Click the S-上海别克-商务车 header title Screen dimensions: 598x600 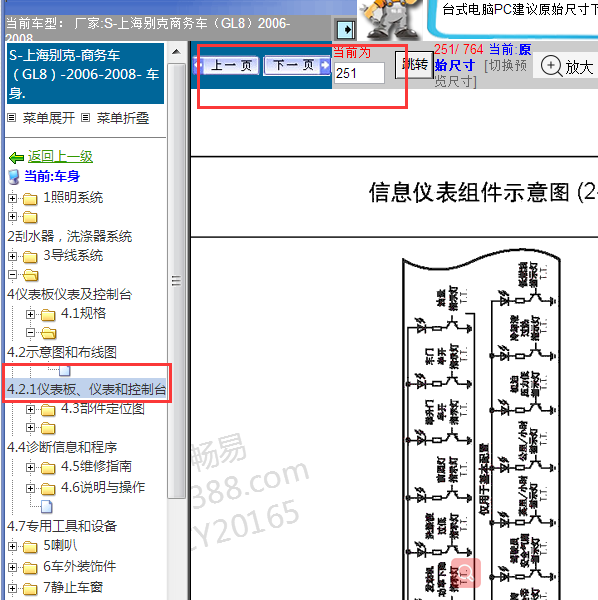click(85, 73)
